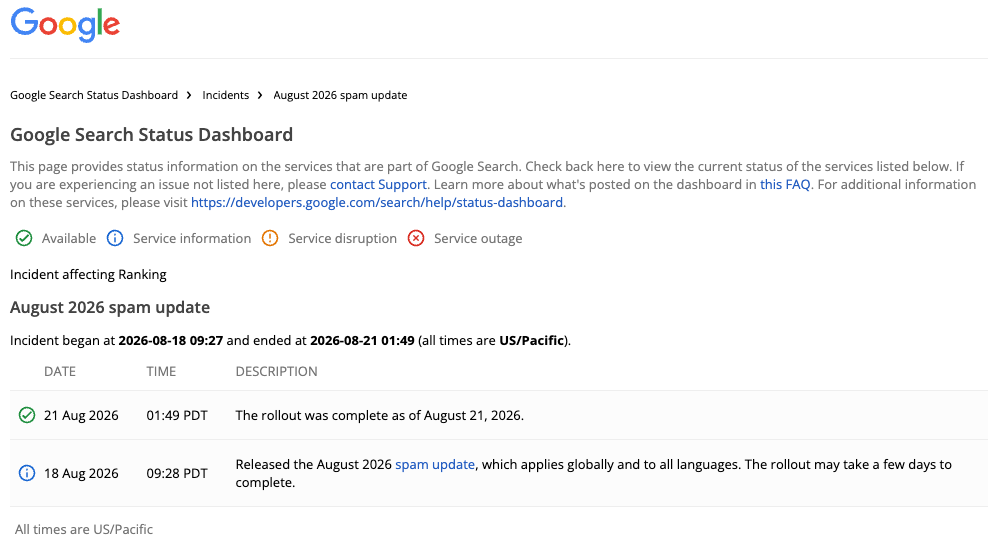The height and width of the screenshot is (543, 988).
Task: Click DESCRIPTION column header
Action: (x=277, y=372)
